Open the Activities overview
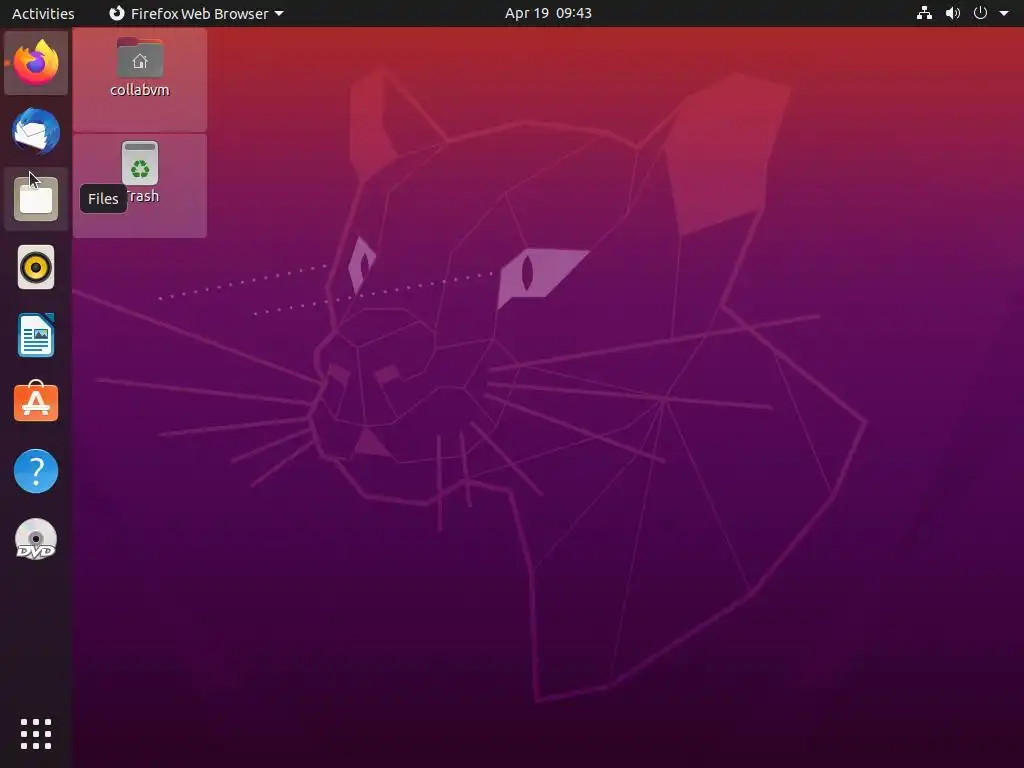 click(x=43, y=13)
